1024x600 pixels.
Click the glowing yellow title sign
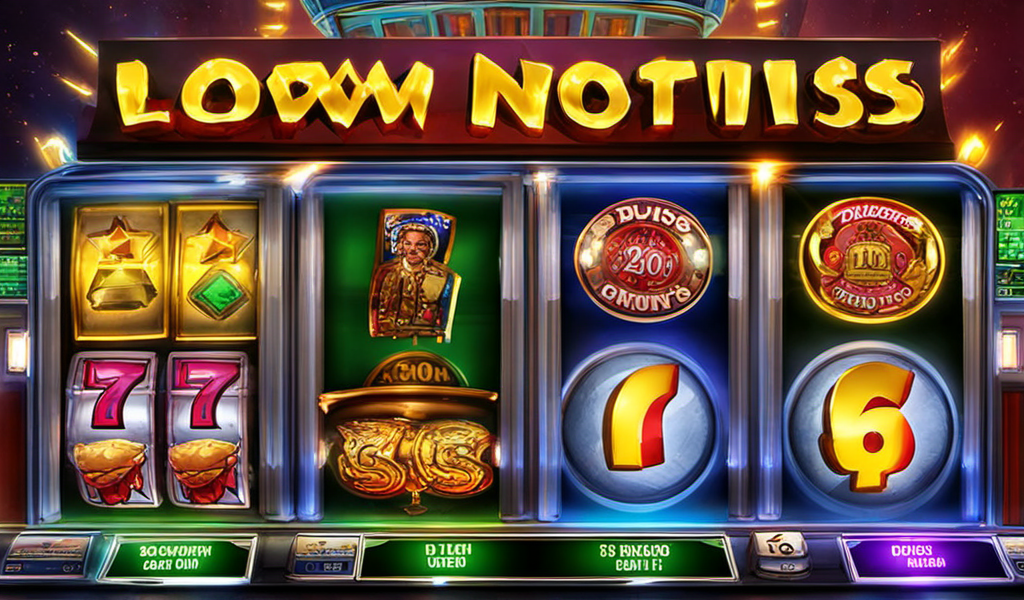(x=519, y=95)
